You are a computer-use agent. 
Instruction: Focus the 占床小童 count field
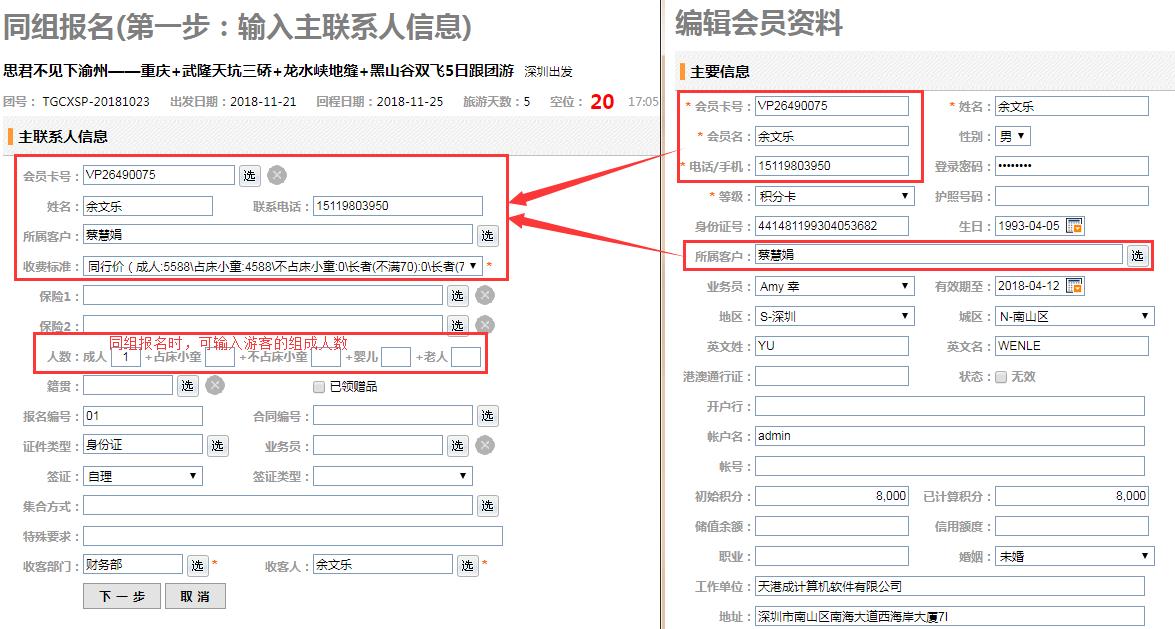coord(220,357)
